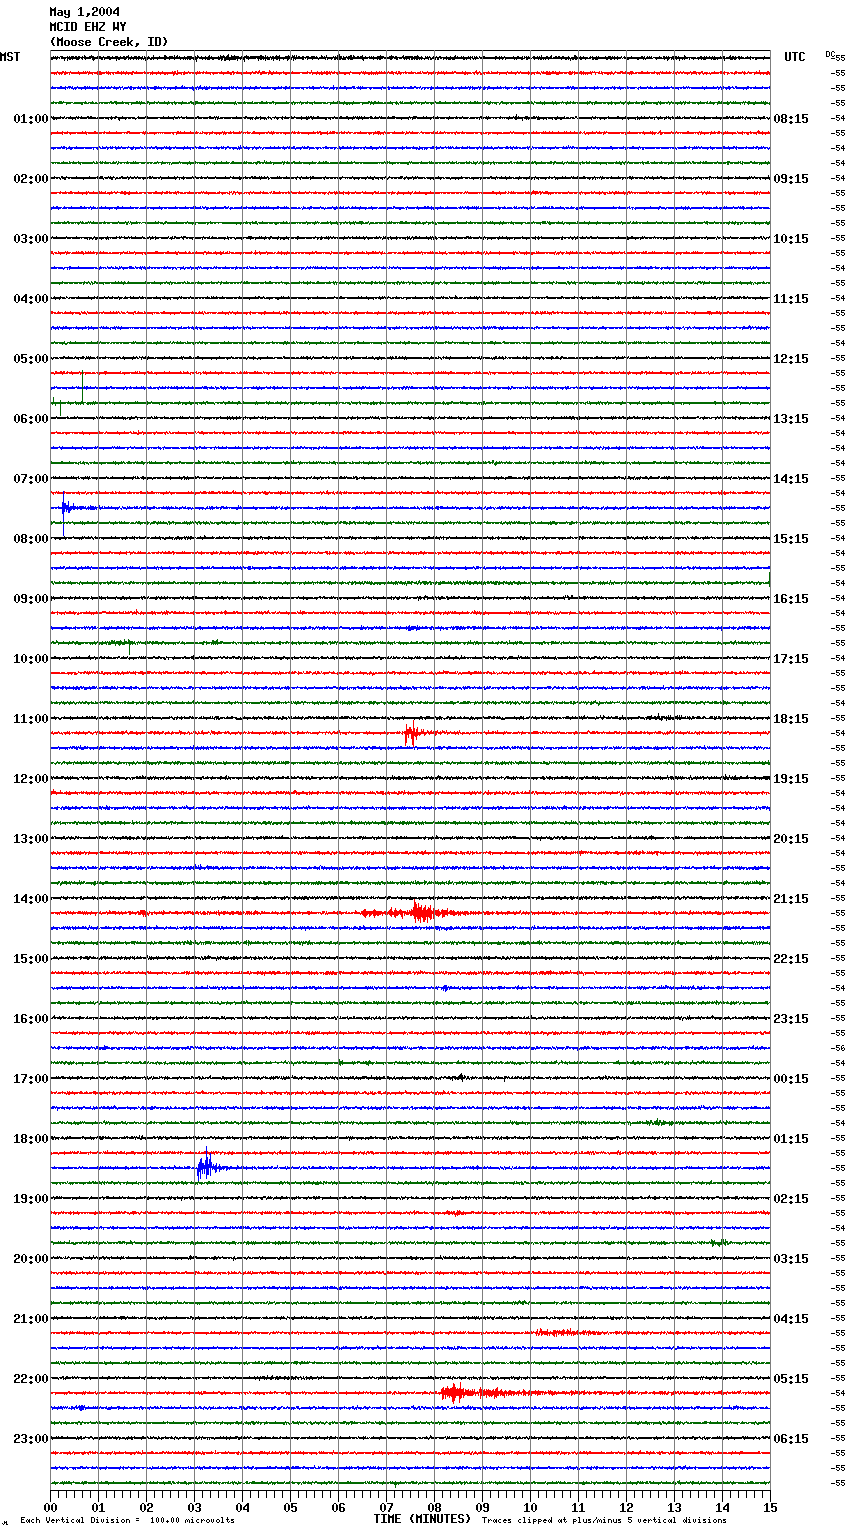850x1534 pixels.
Task: Select the 11:00 MST row label
Action: 31,719
